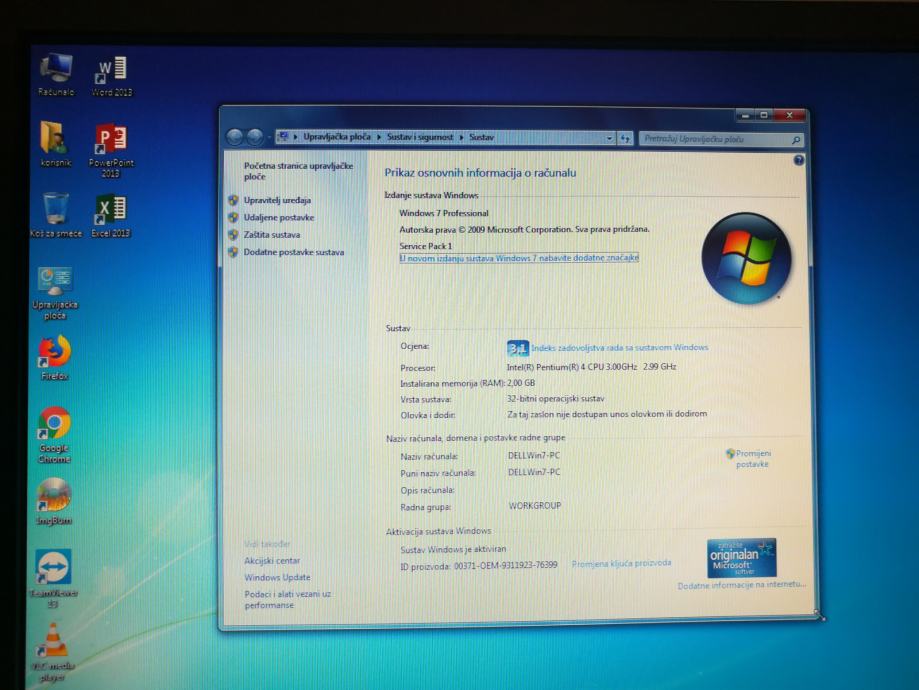Minimize the Sustav window
The height and width of the screenshot is (690, 919).
click(x=746, y=115)
